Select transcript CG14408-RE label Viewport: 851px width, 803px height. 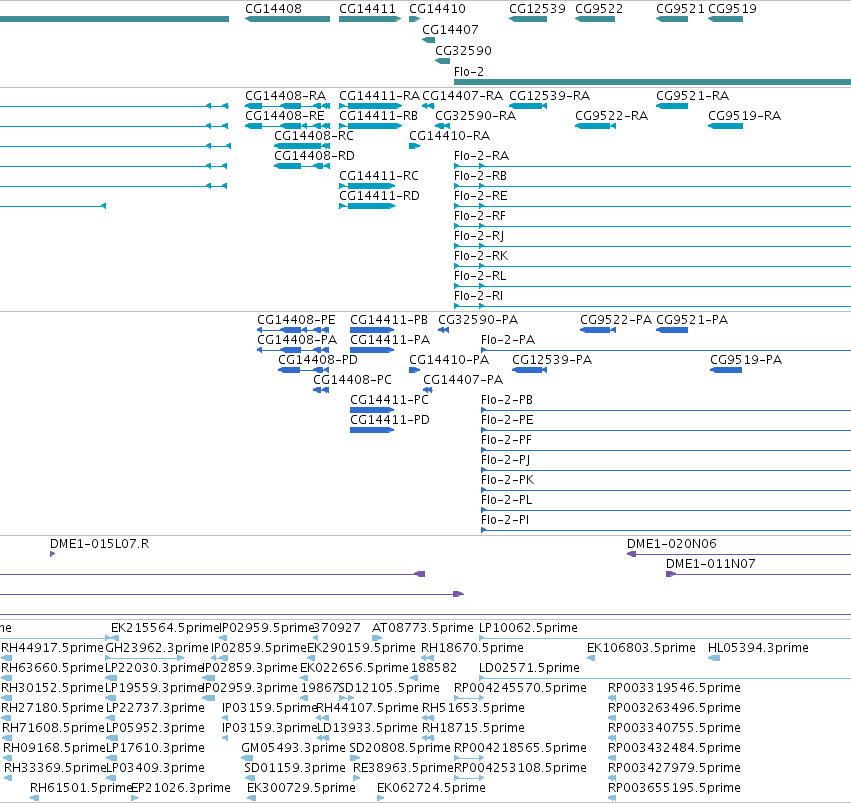(284, 116)
